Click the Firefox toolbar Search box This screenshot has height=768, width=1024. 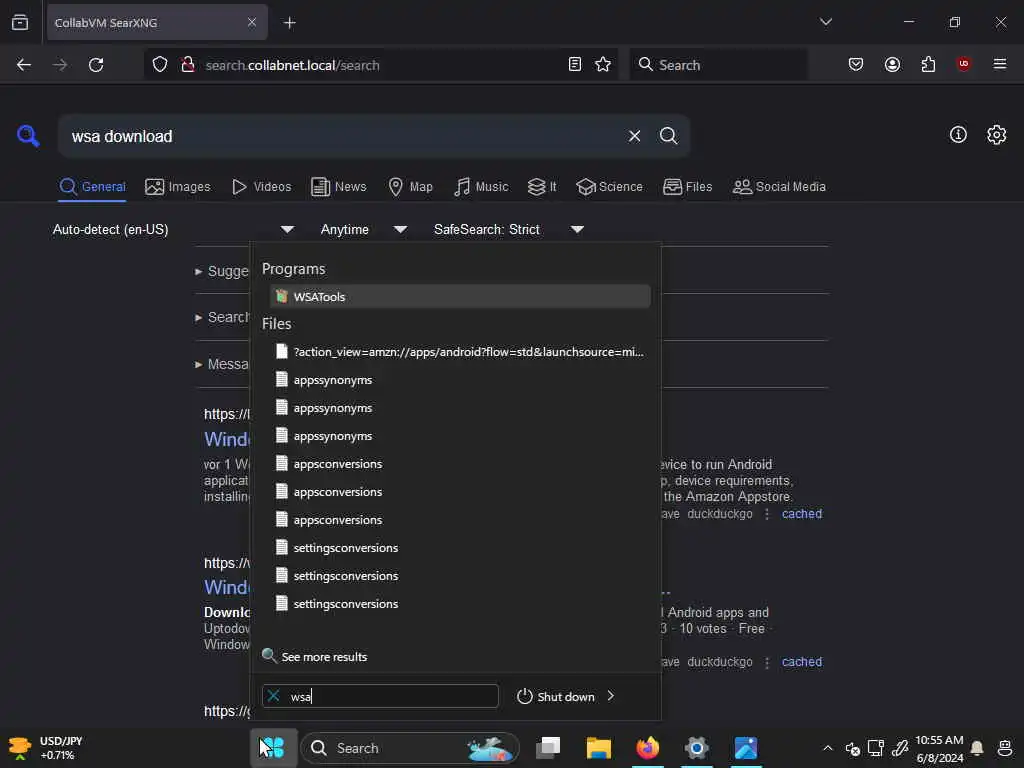(718, 65)
